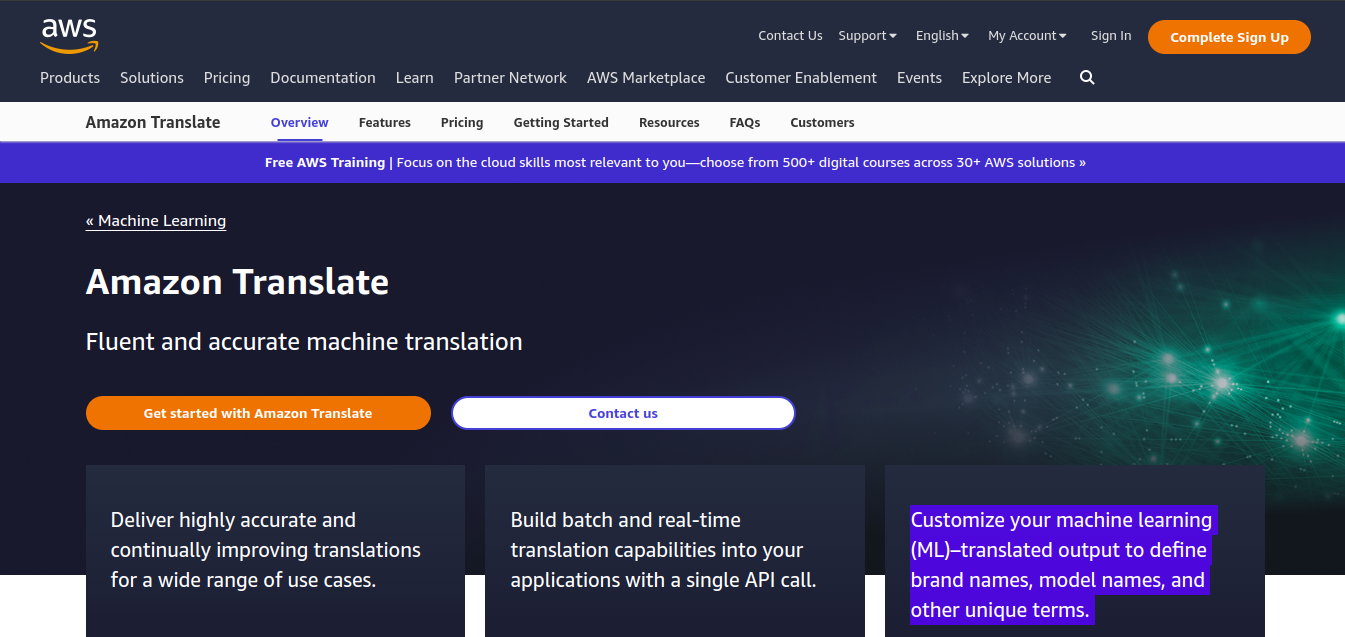Go to the Getting Started tab
This screenshot has height=637, width=1345.
point(561,122)
